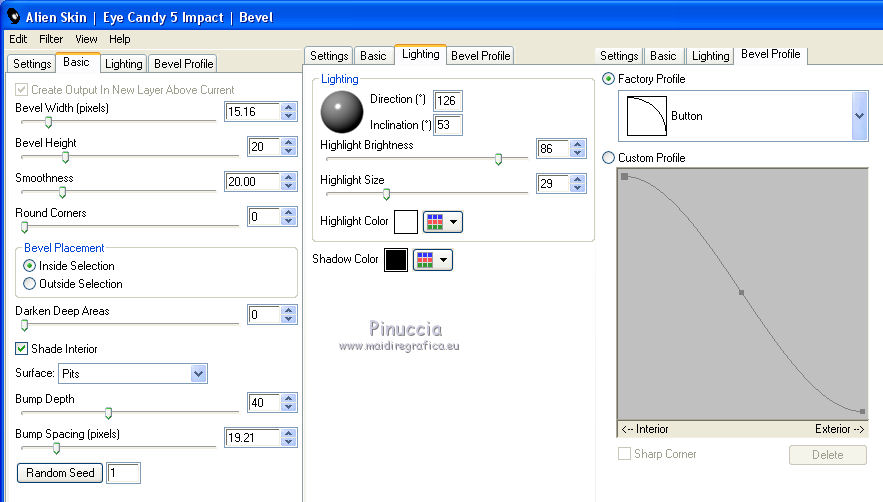Open Settings tab in middle panel
This screenshot has width=883, height=502.
click(x=329, y=56)
